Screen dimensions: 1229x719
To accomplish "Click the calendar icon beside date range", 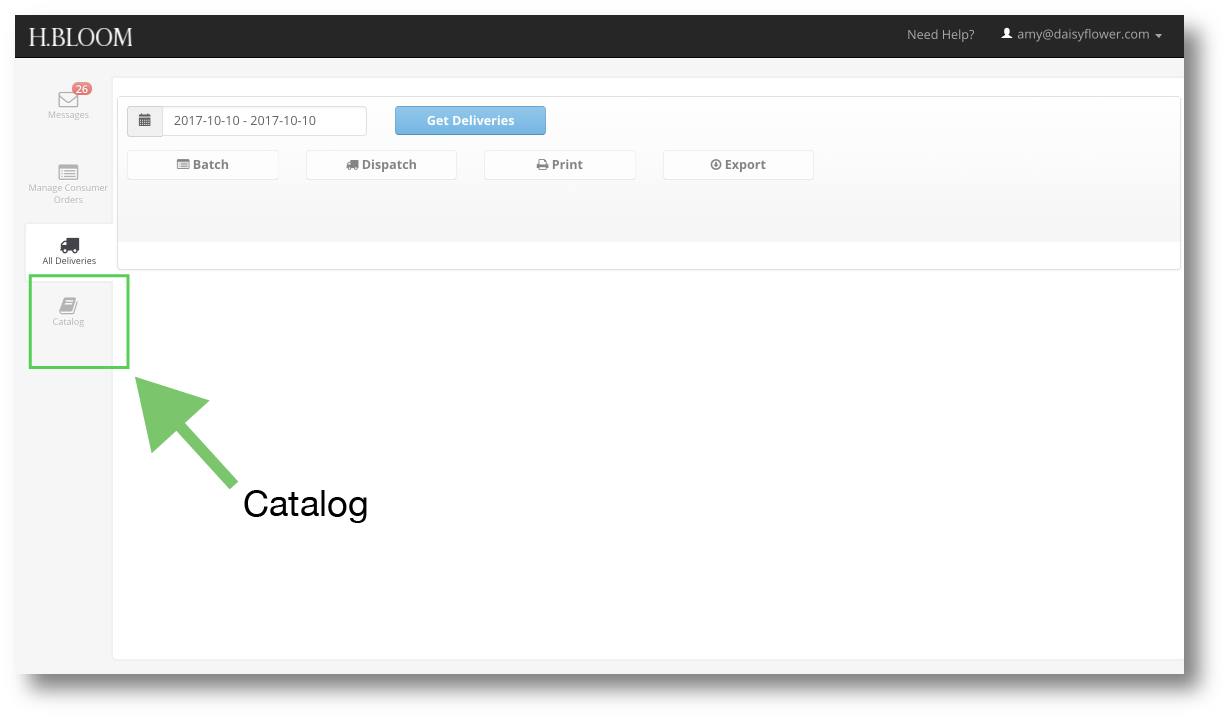I will point(145,121).
